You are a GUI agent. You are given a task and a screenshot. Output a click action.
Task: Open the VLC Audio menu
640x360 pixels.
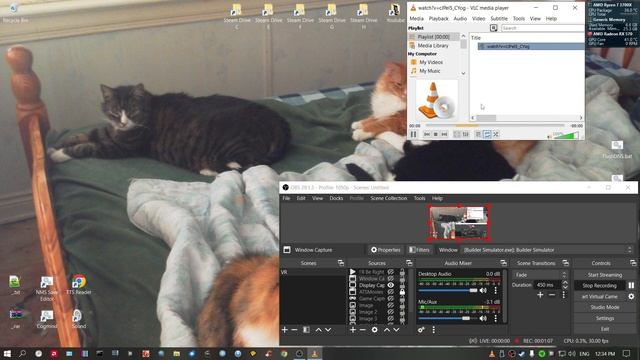(460, 18)
